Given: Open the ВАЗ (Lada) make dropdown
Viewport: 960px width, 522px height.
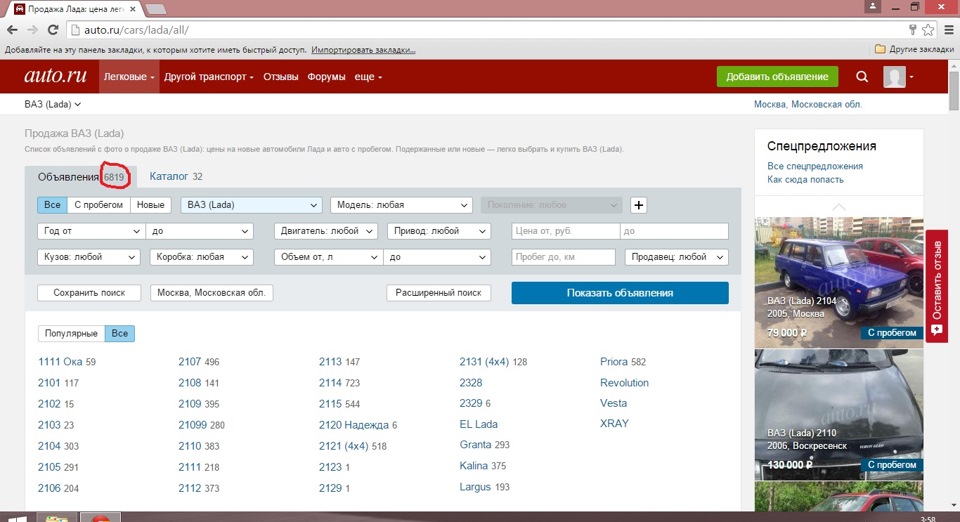Looking at the screenshot, I should (251, 205).
